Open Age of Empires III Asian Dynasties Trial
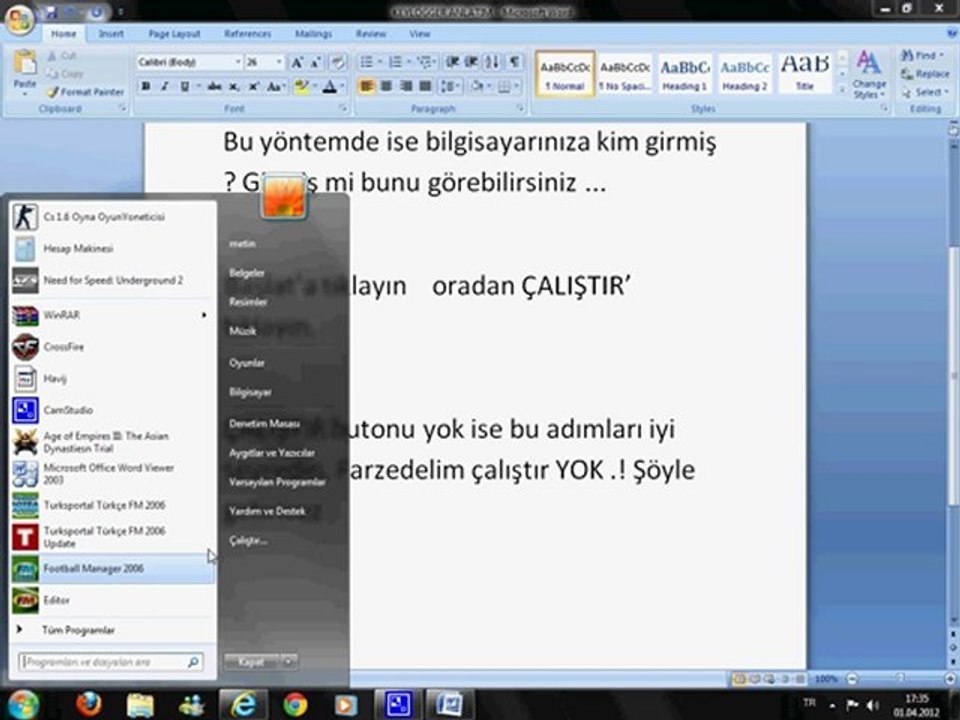 coord(113,442)
